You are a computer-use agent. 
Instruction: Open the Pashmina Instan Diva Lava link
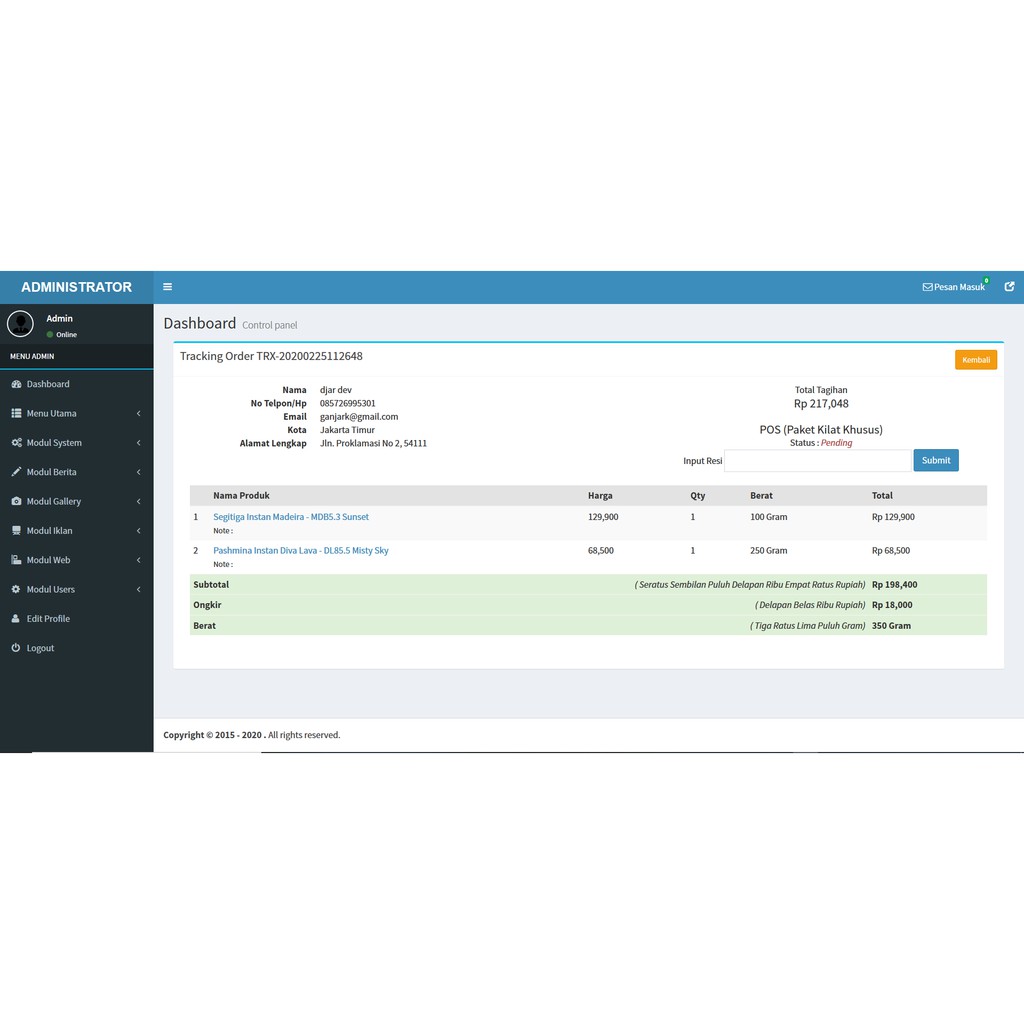pyautogui.click(x=300, y=551)
